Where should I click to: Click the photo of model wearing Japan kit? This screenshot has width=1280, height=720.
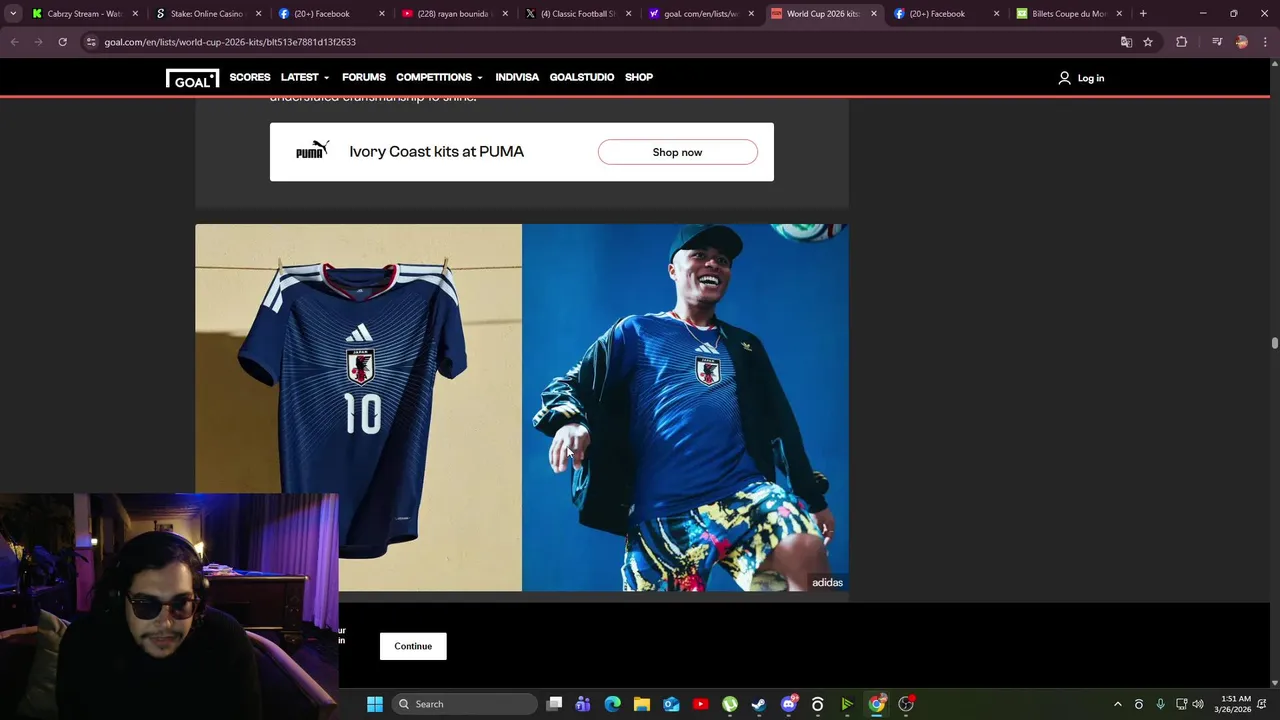pos(685,407)
